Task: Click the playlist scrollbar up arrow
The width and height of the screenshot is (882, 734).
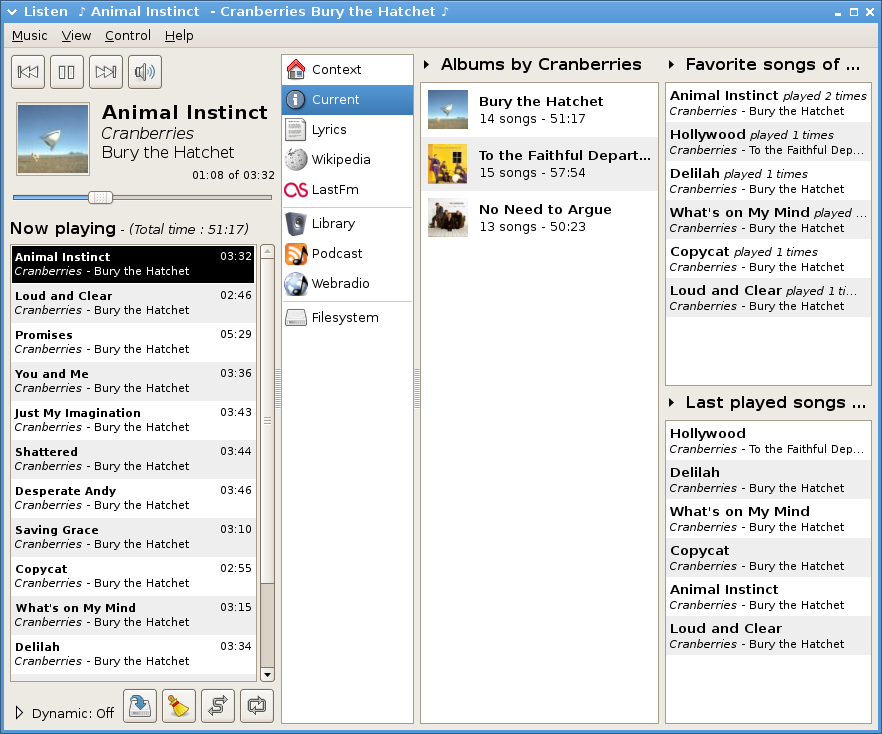Action: [x=267, y=251]
